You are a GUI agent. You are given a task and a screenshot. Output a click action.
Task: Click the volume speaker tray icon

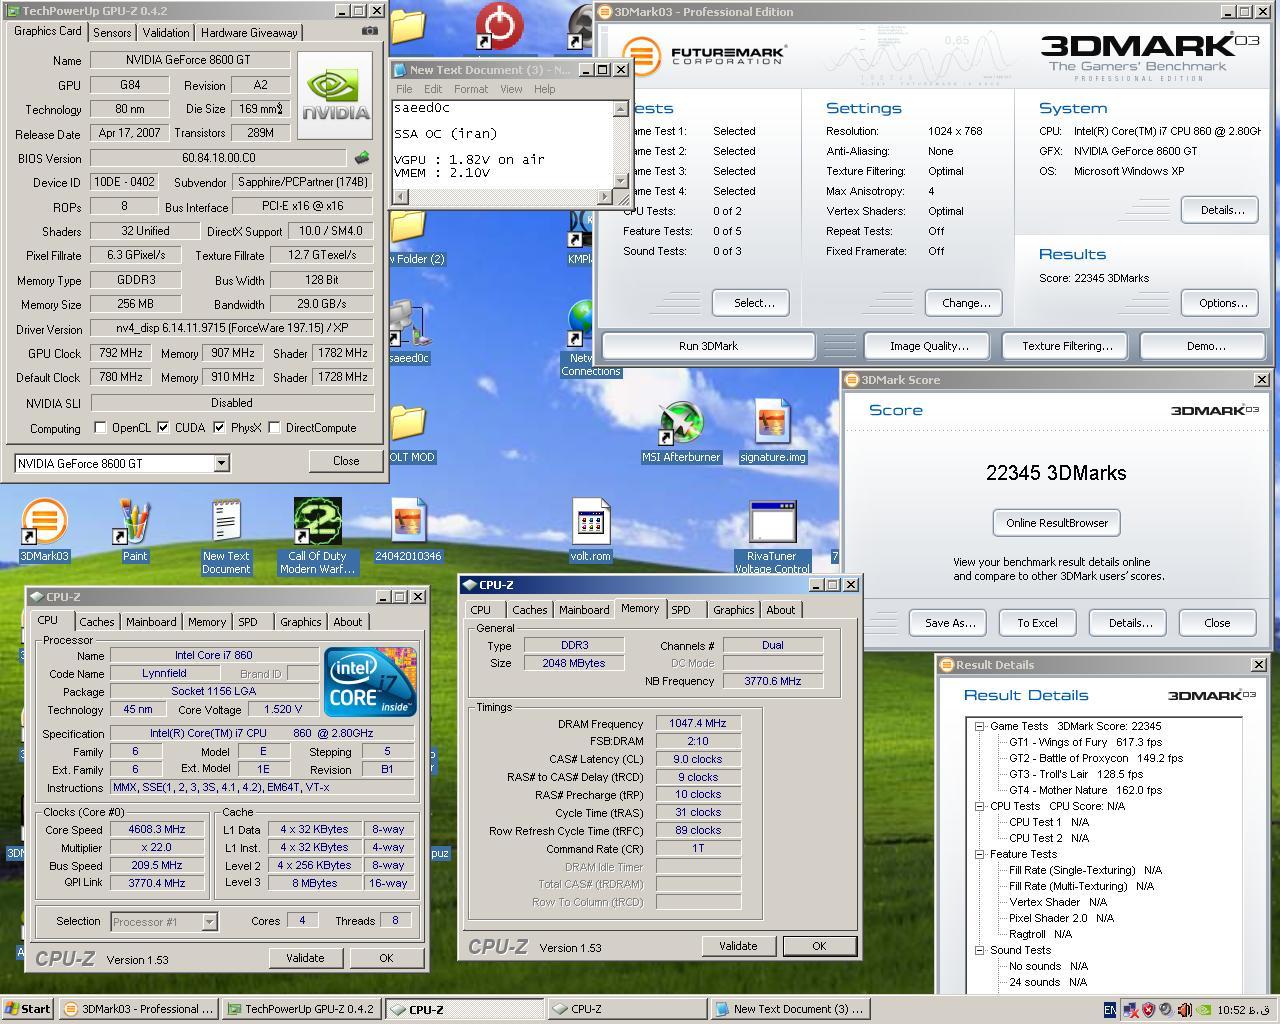(x=1184, y=1010)
